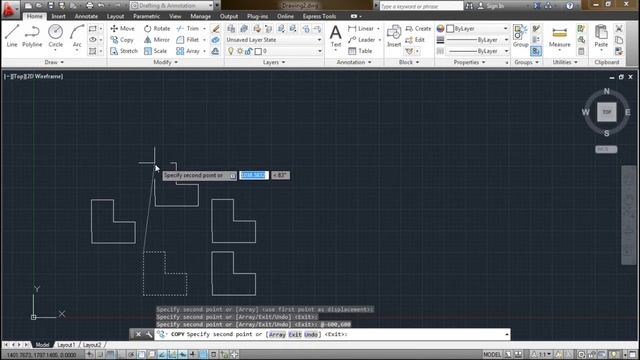Viewport: 640px width, 360px height.
Task: Click the Group tool
Action: click(520, 36)
